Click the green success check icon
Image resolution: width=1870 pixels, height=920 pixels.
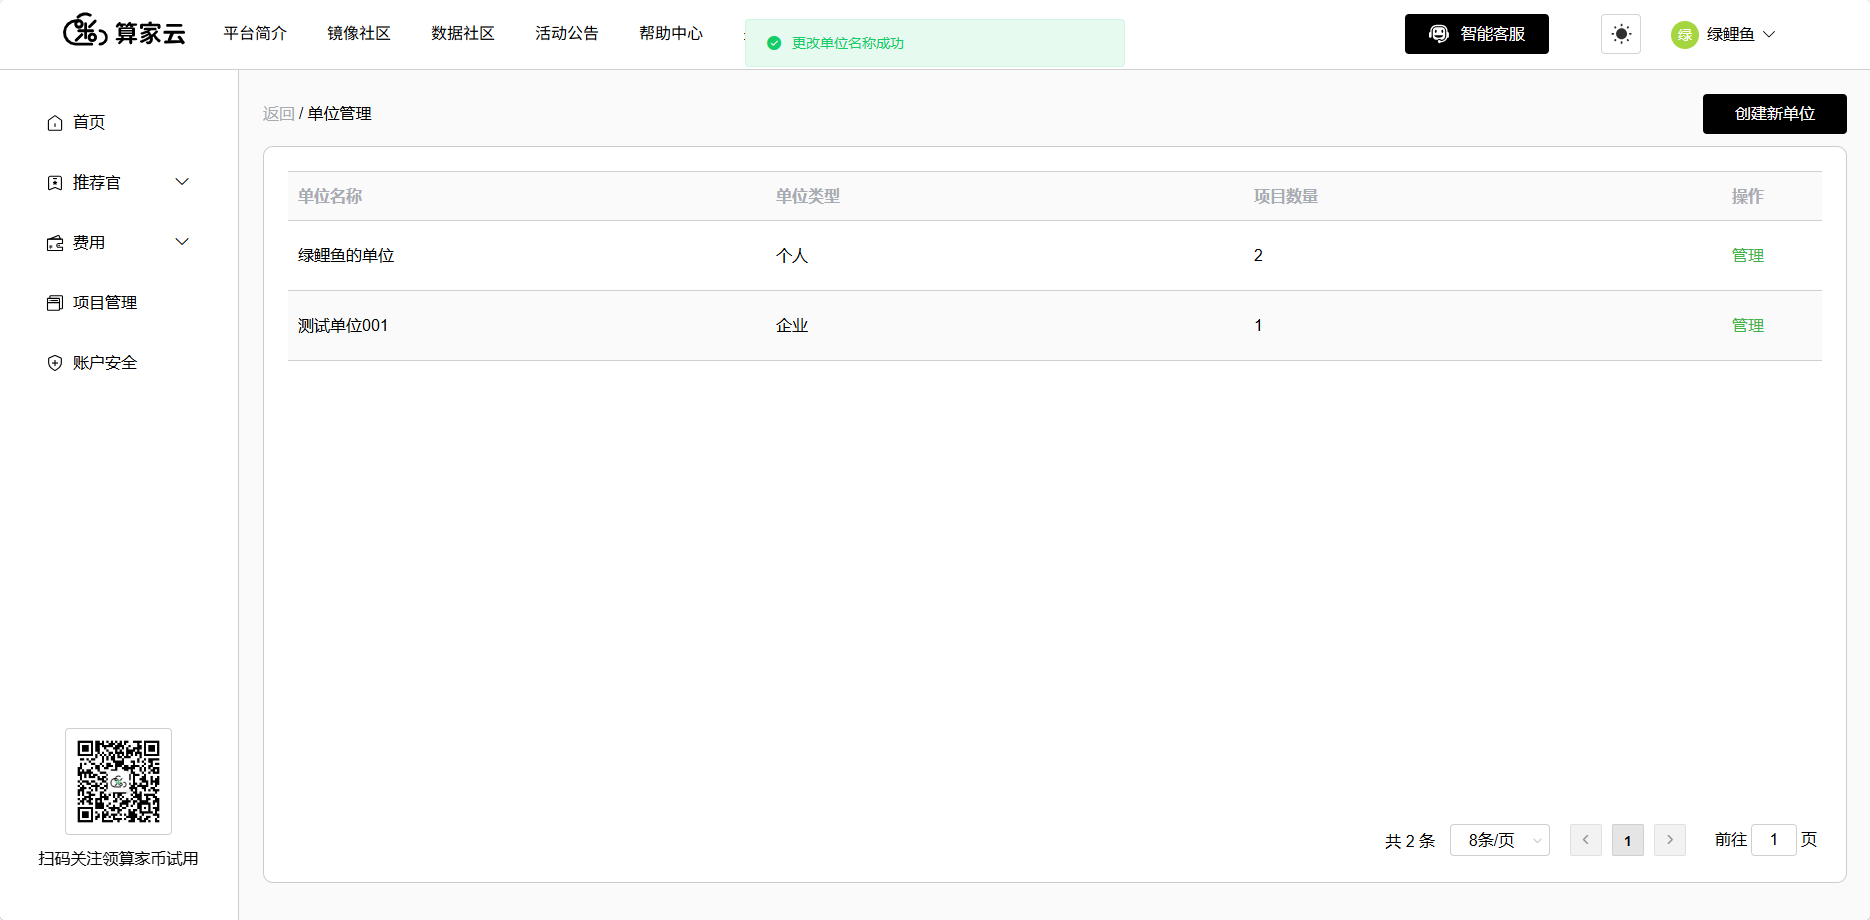pyautogui.click(x=773, y=43)
